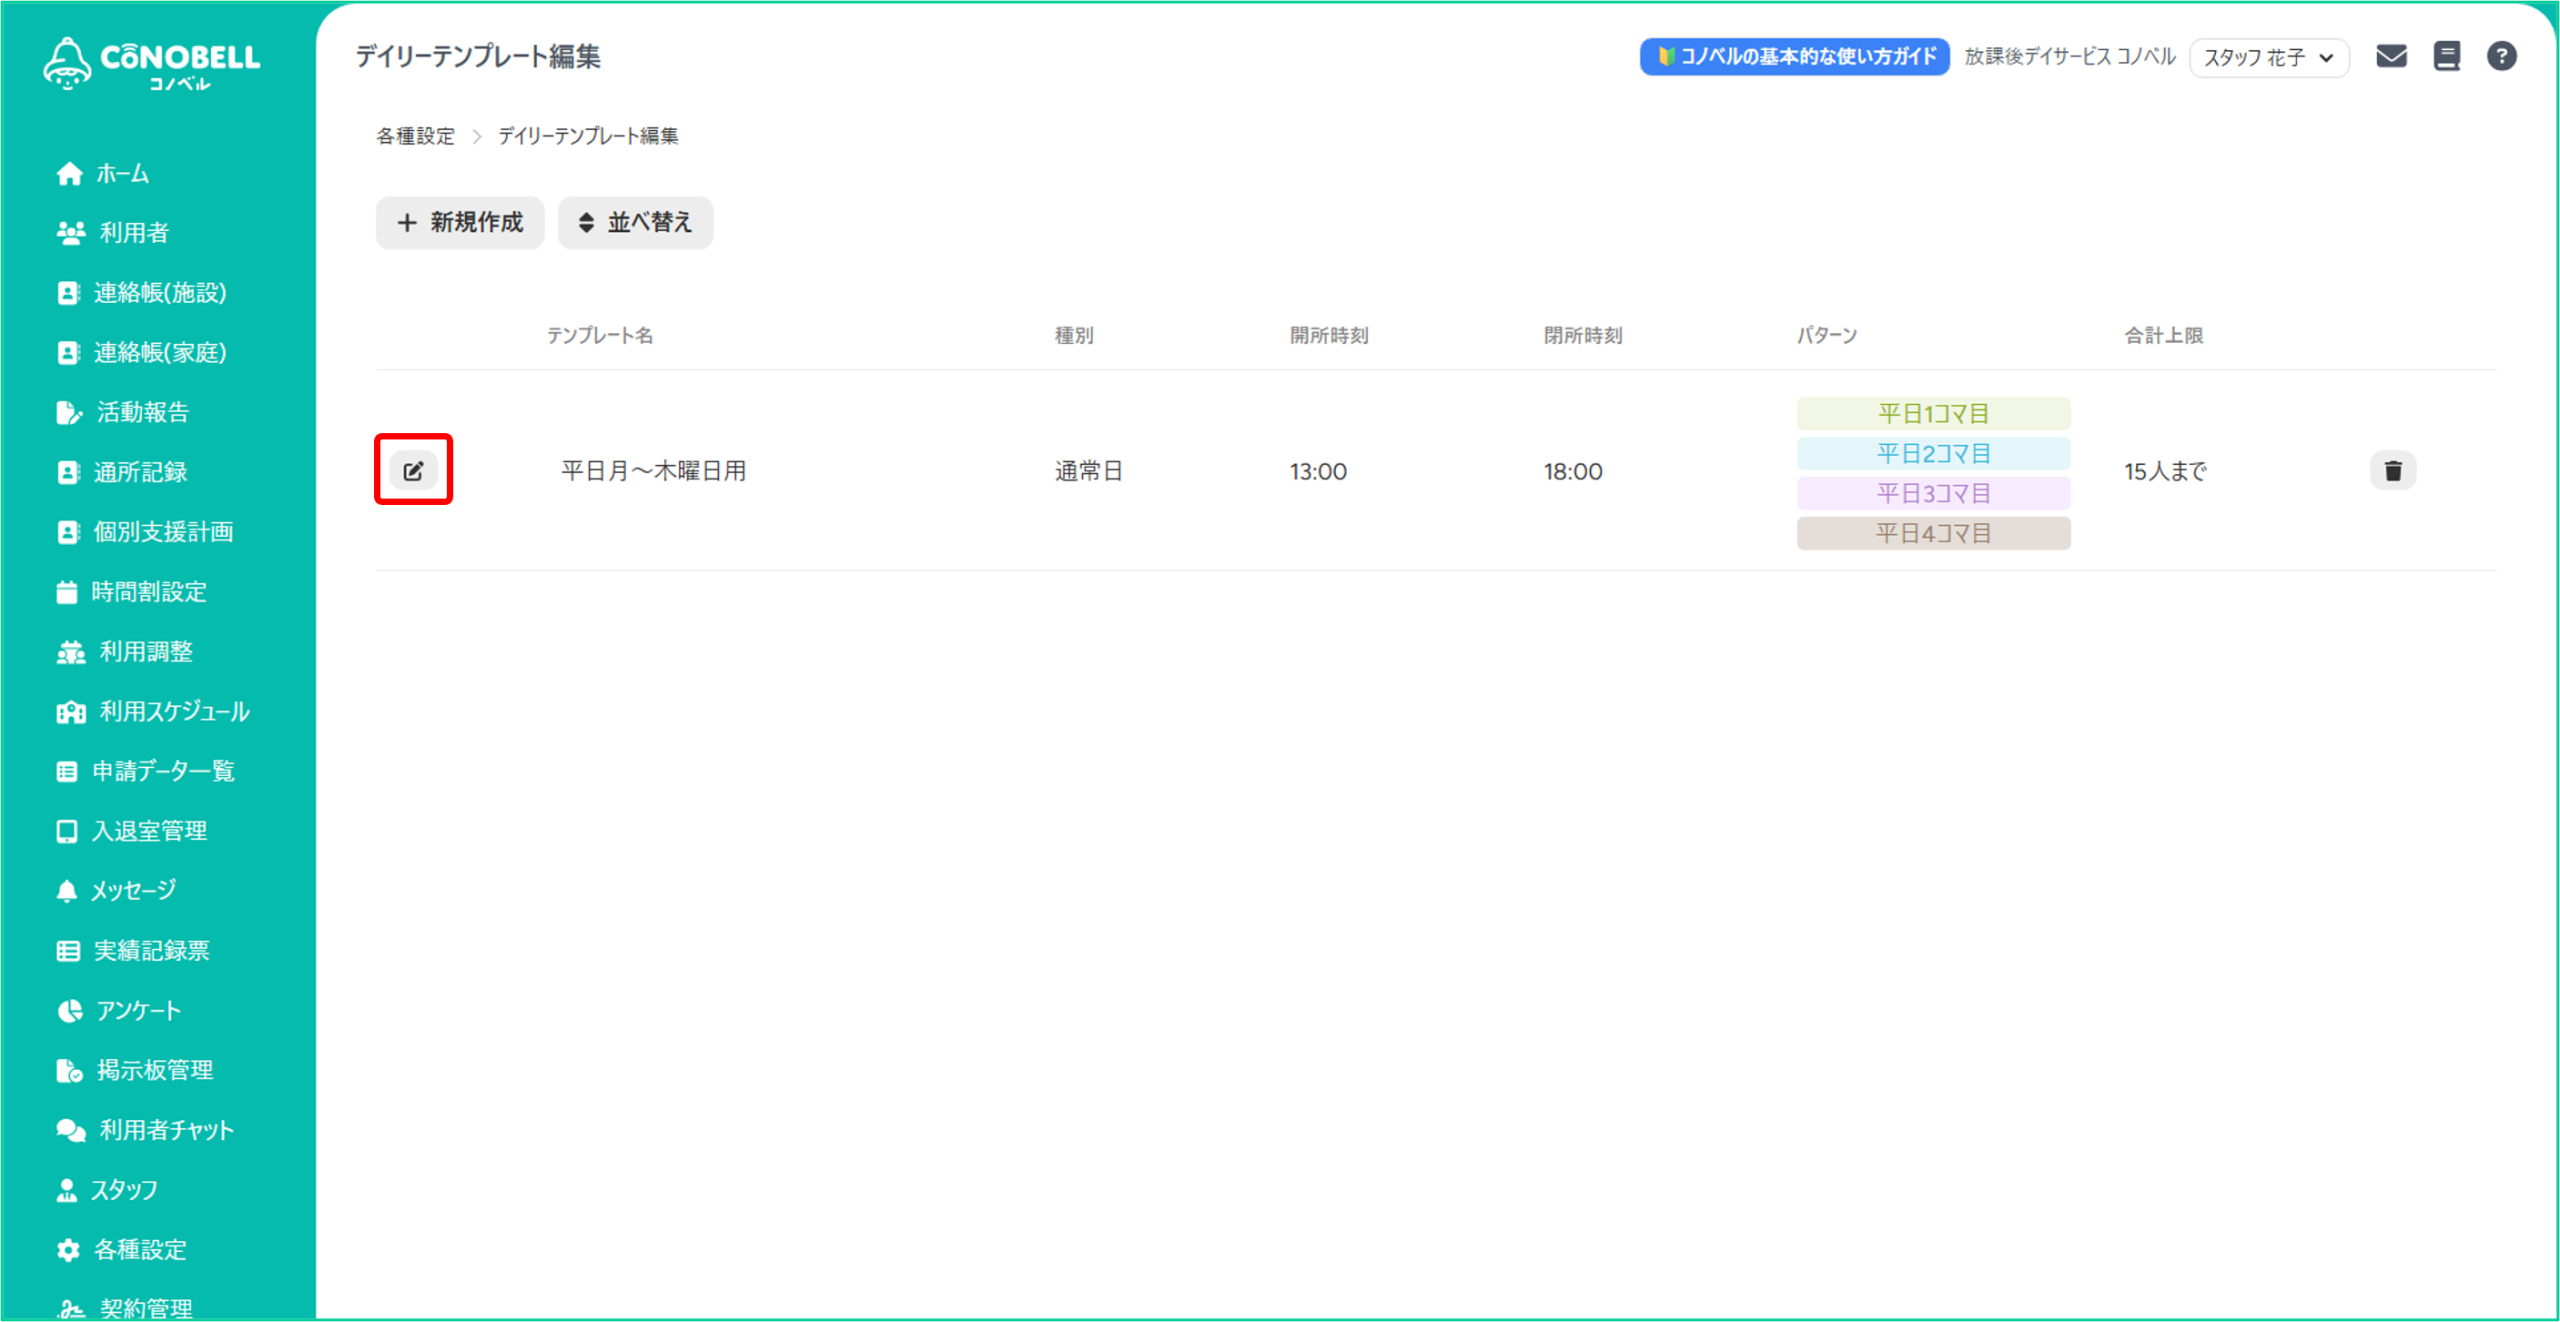The width and height of the screenshot is (2560, 1322).
Task: Click the purple 平日3コマ目 pattern tag
Action: coord(1932,493)
